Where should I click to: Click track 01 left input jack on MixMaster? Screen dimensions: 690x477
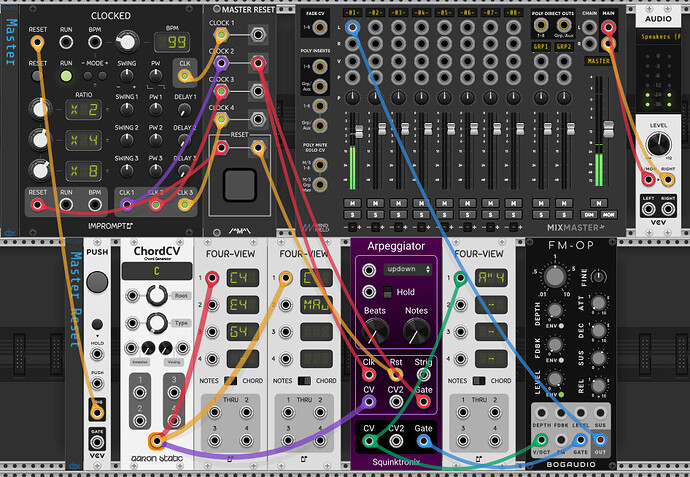click(x=352, y=27)
